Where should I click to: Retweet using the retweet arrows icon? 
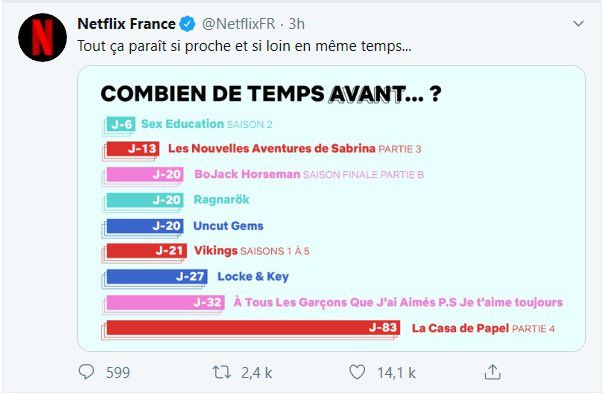tap(222, 372)
